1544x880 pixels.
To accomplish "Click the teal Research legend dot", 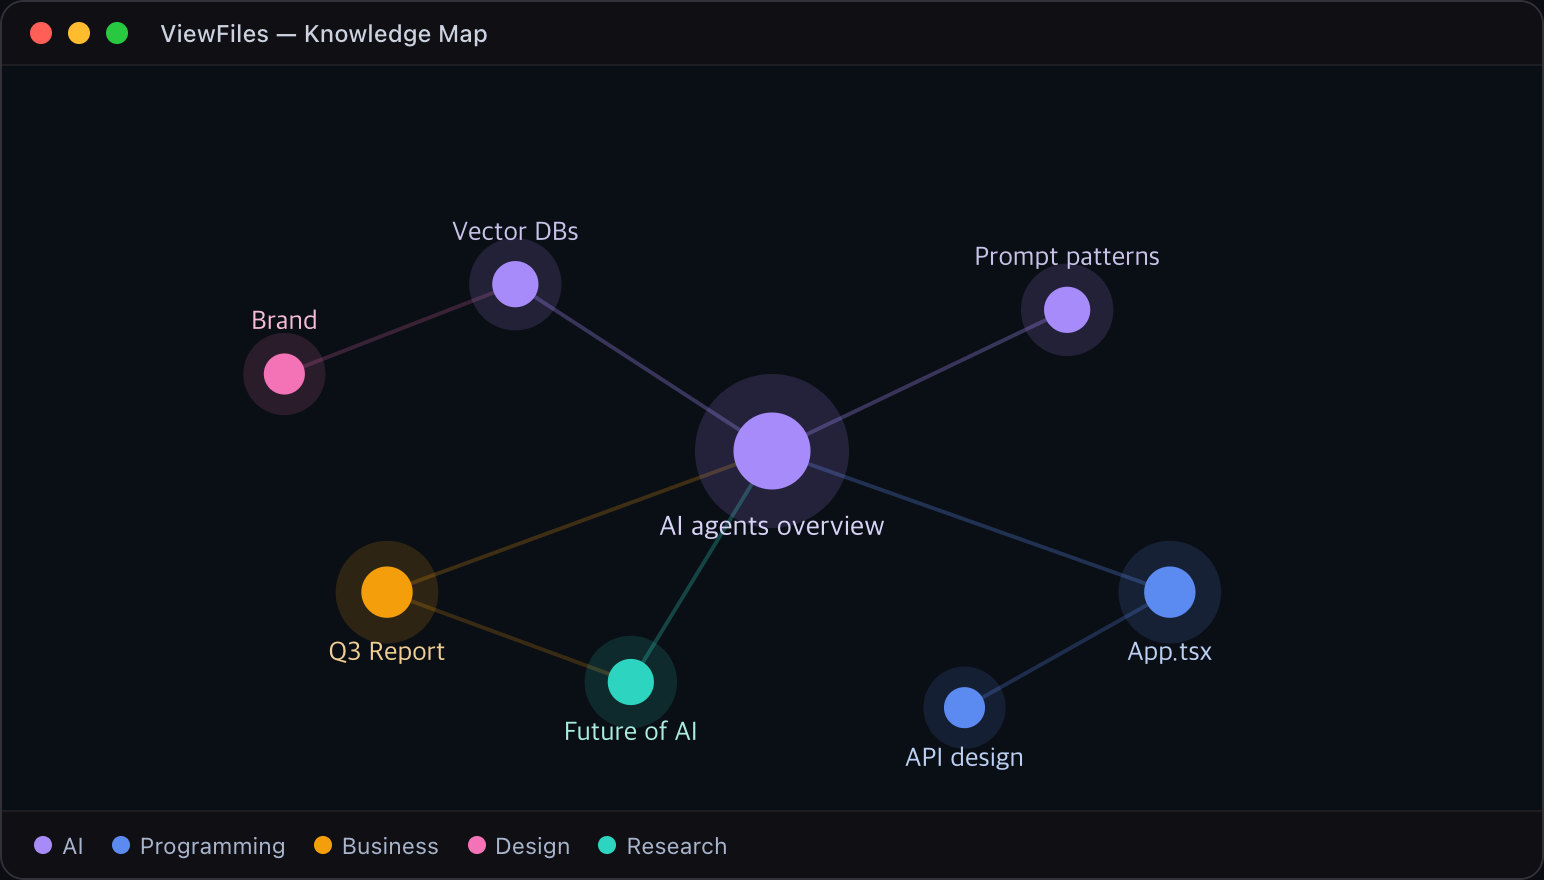I will click(607, 845).
